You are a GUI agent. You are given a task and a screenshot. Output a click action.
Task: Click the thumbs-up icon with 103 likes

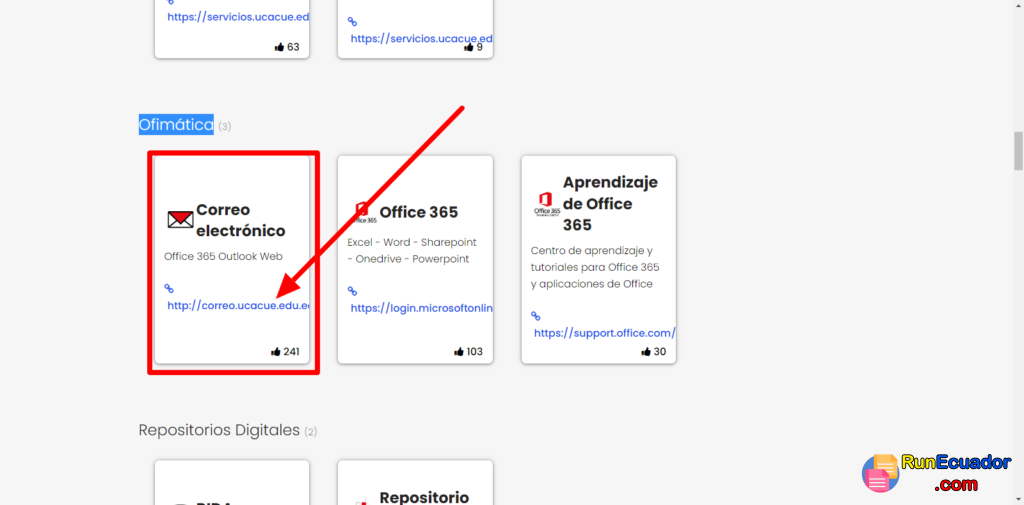[458, 351]
